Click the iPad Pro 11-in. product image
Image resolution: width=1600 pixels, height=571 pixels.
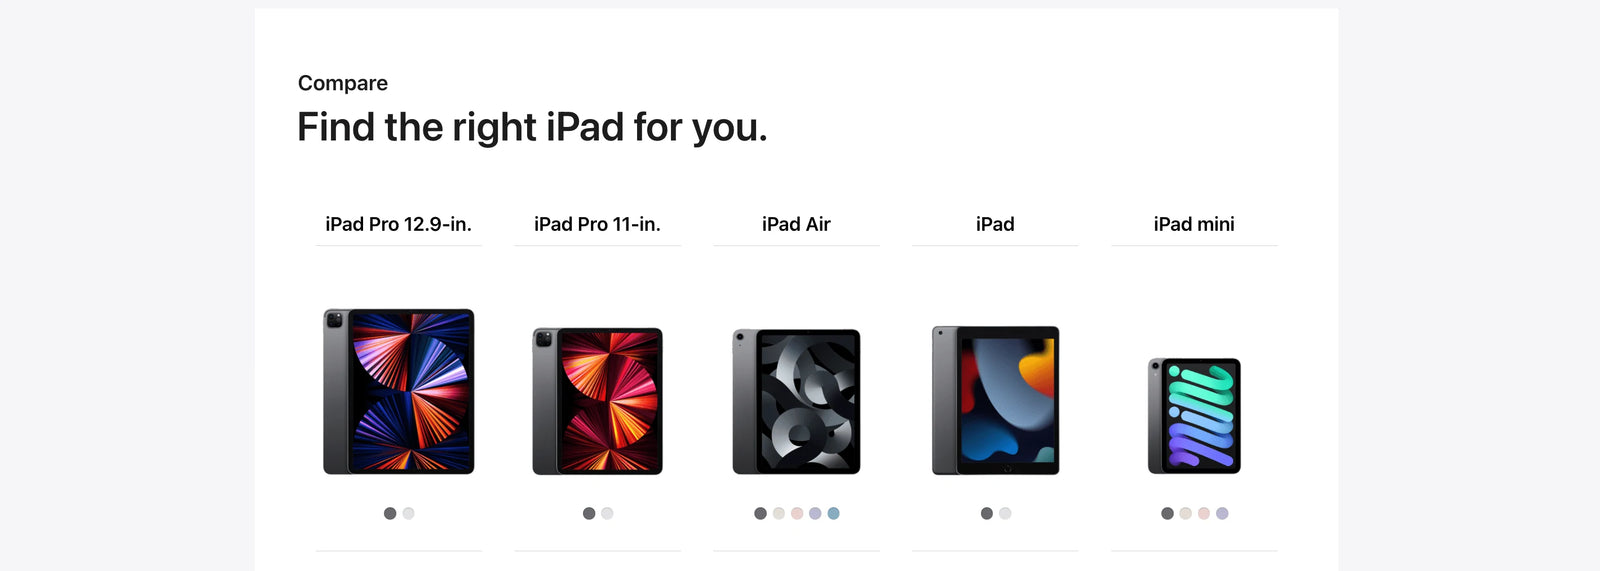597,401
